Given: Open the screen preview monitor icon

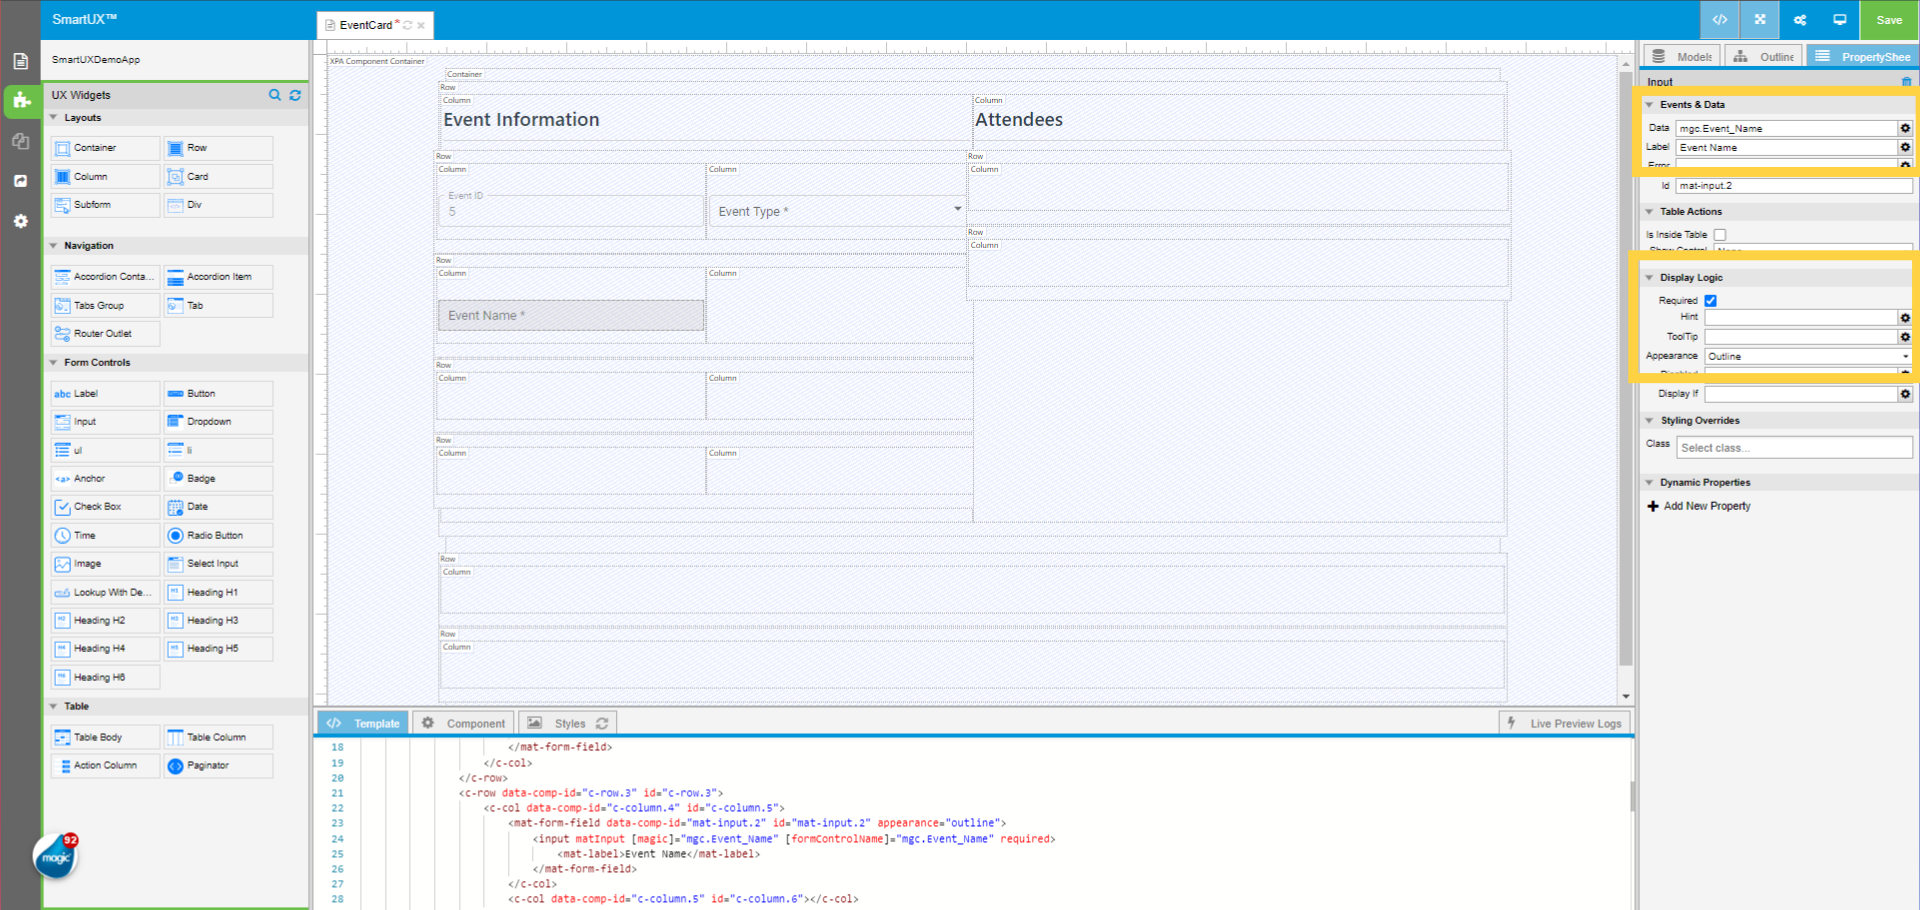Looking at the screenshot, I should [x=1840, y=19].
